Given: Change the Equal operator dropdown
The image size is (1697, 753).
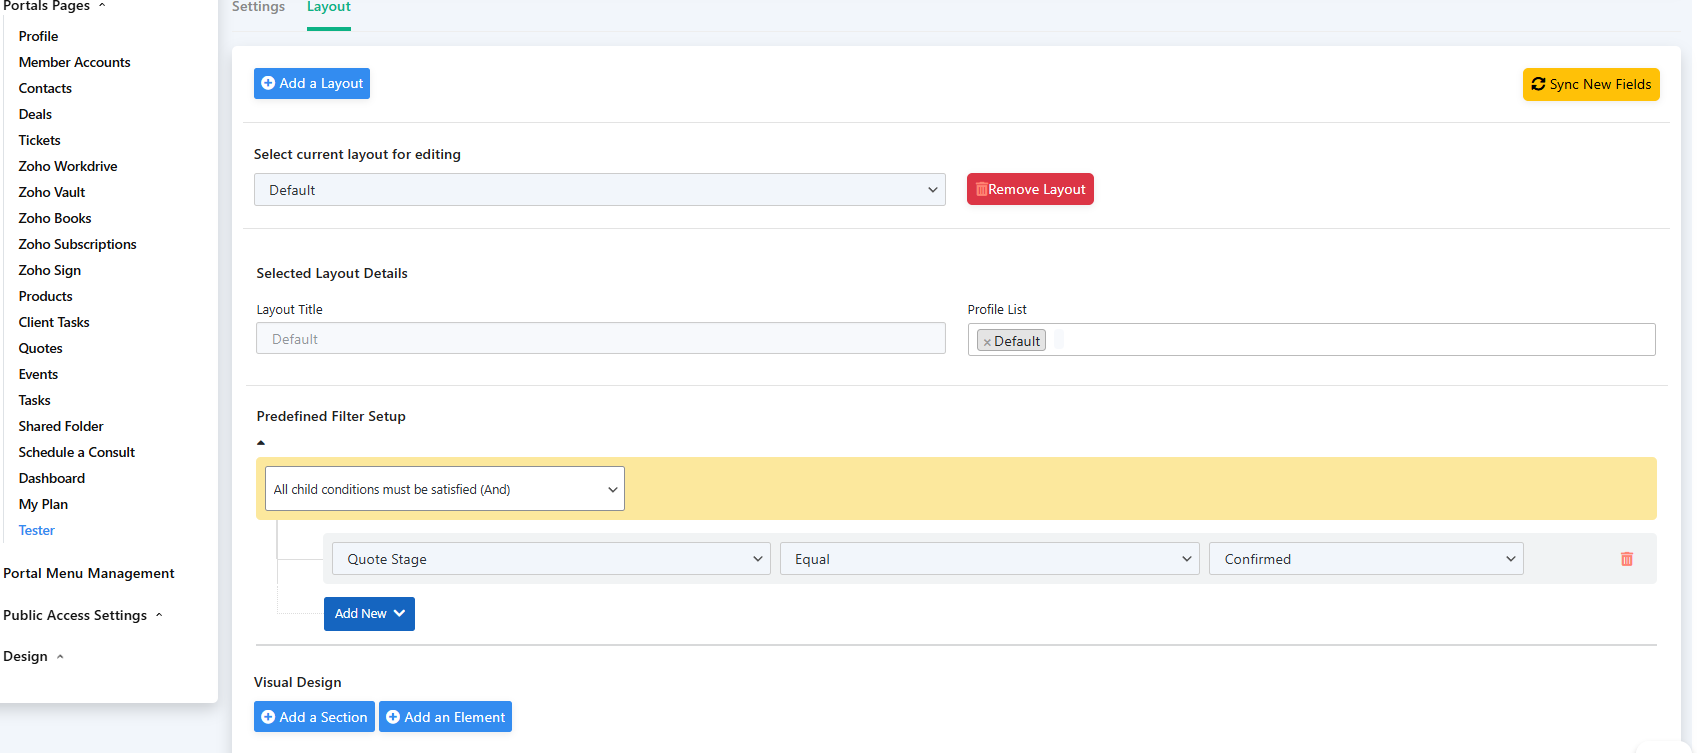Looking at the screenshot, I should pos(989,559).
